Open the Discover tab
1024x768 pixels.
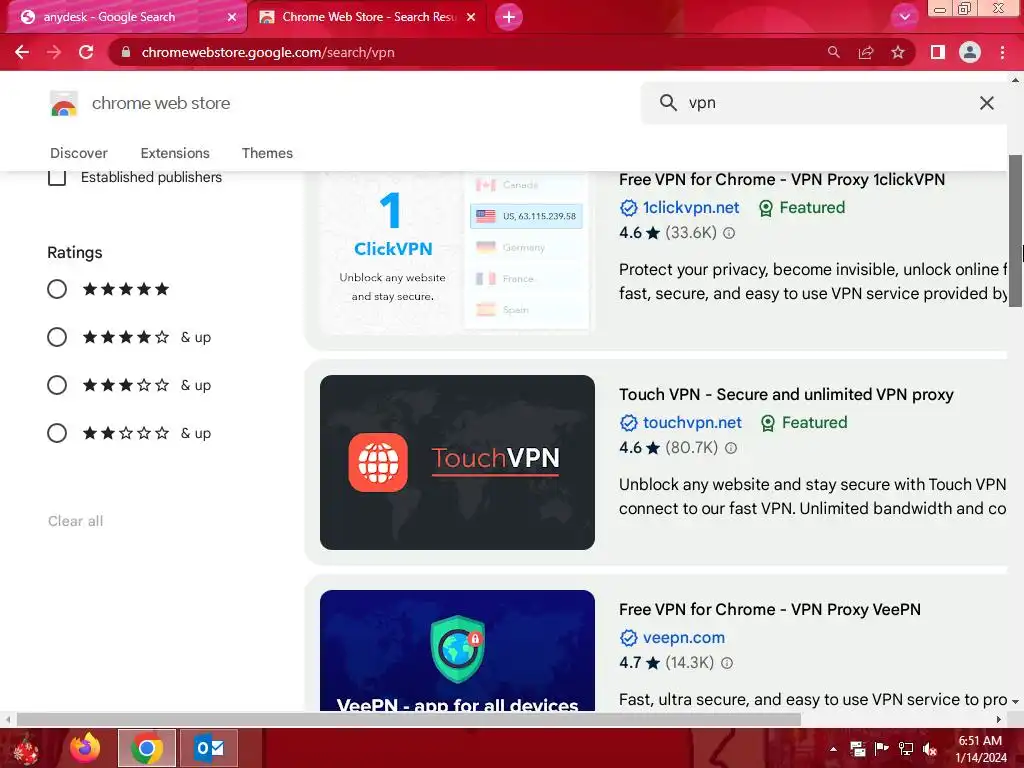[79, 153]
